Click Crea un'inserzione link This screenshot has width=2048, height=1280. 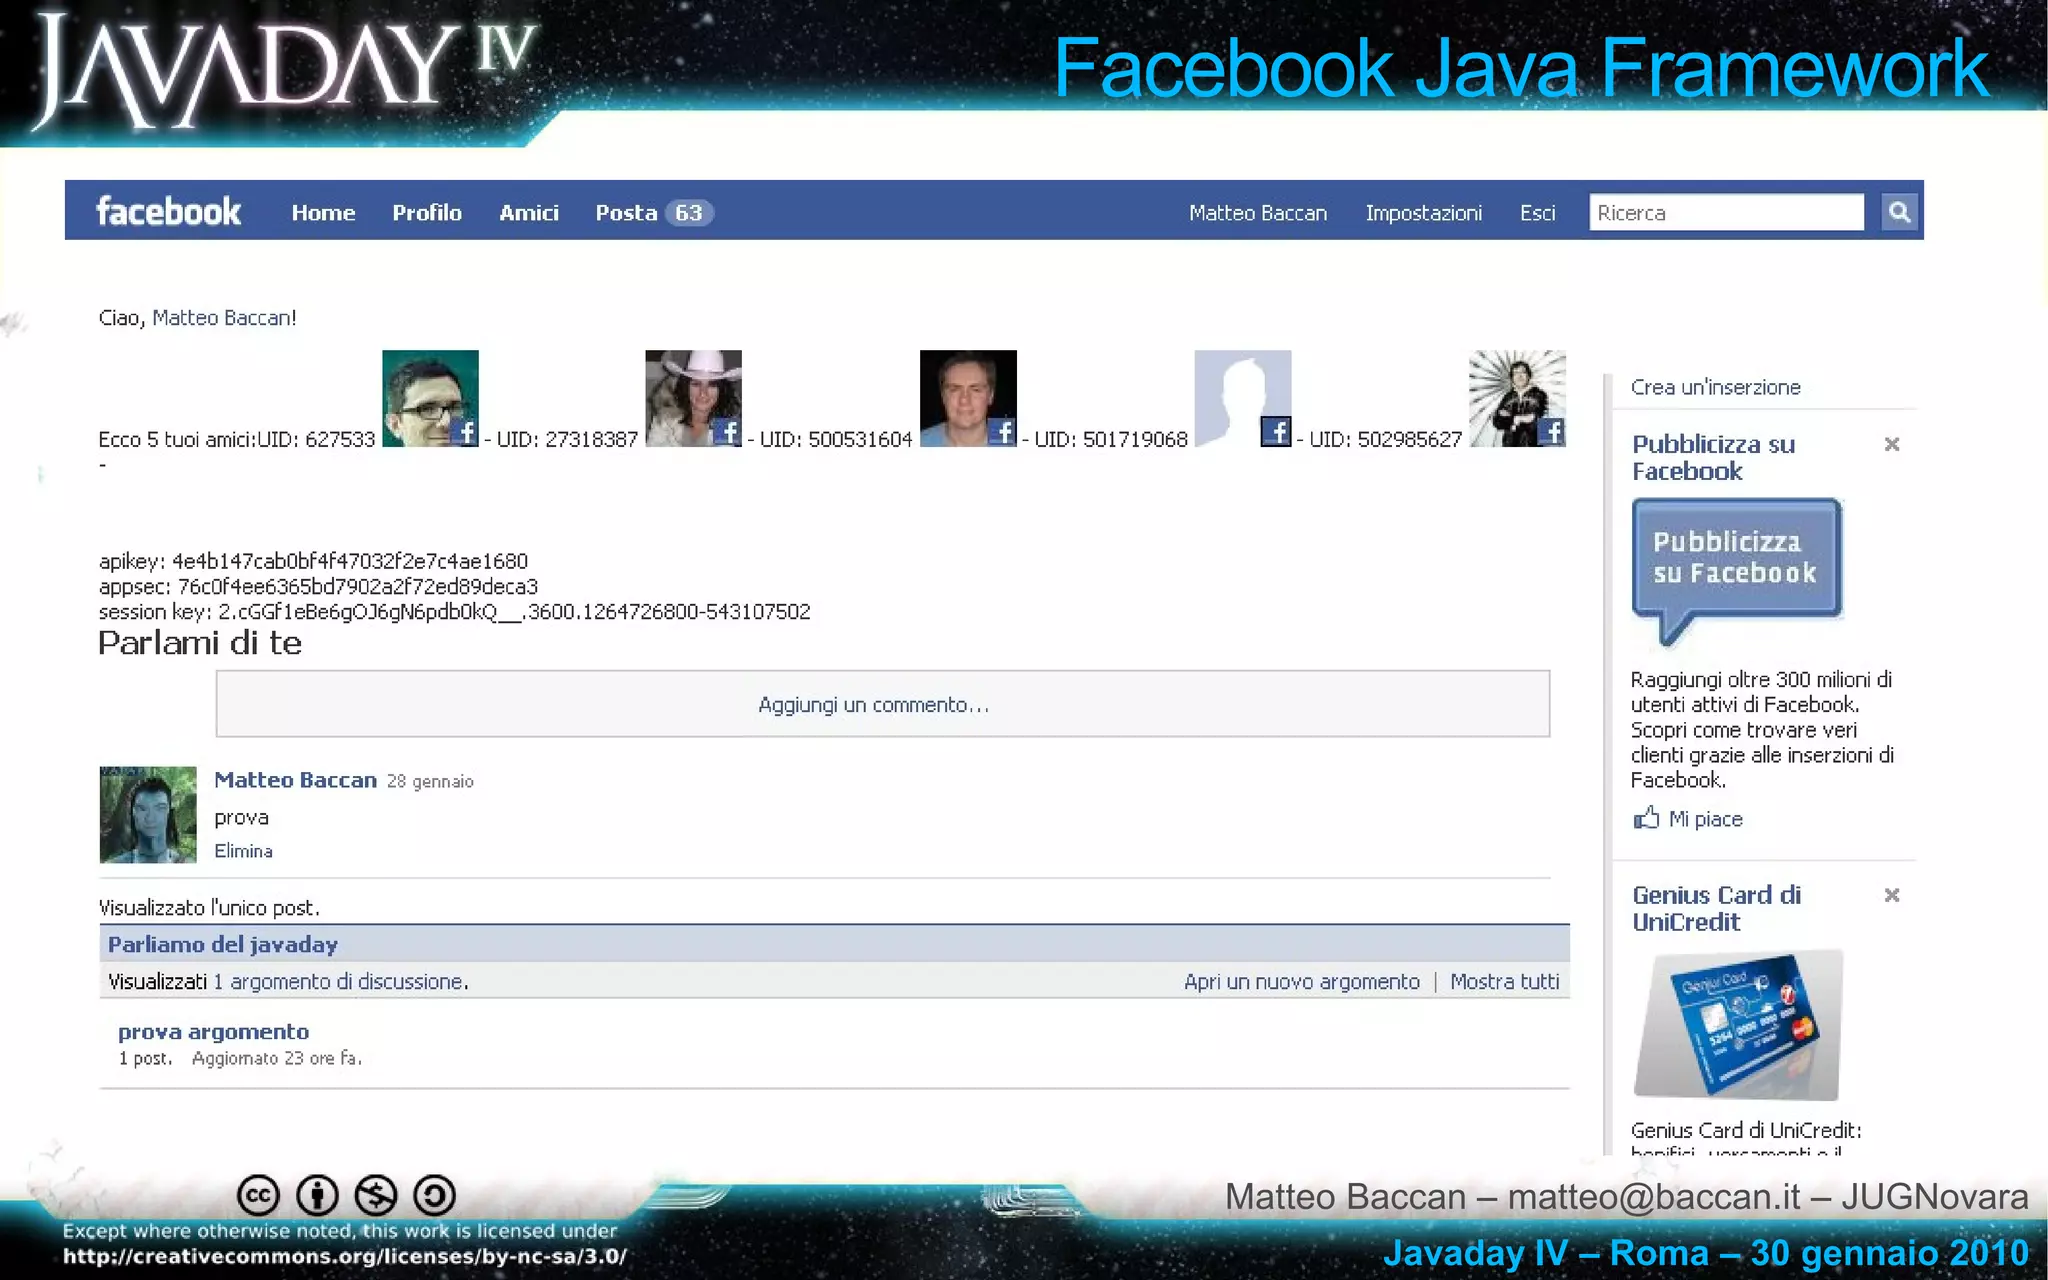[1716, 387]
